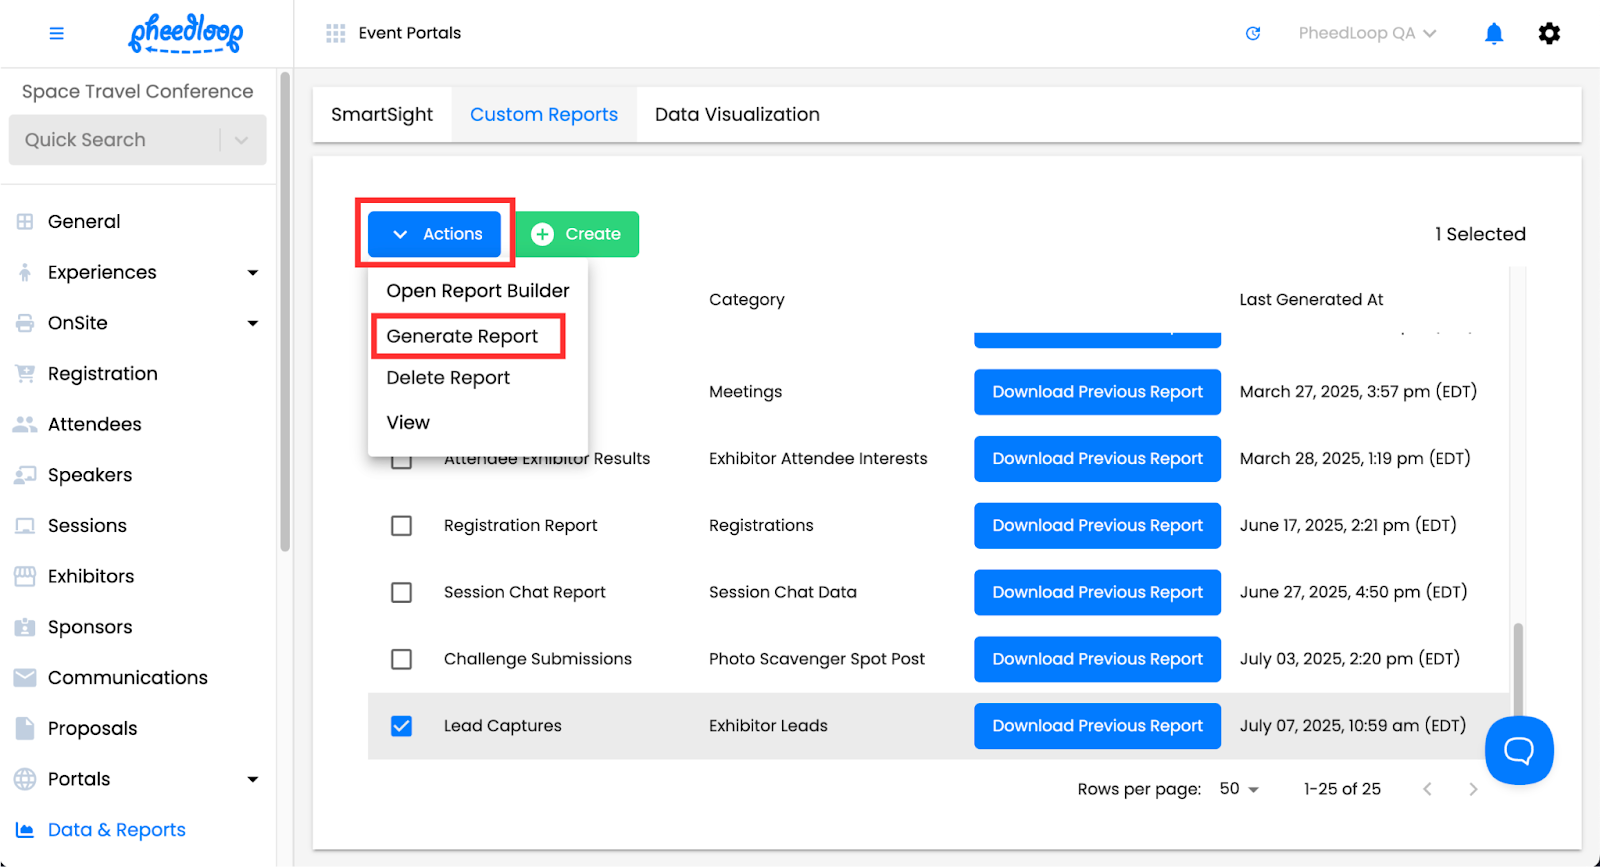Click the Speakers icon in sidebar
This screenshot has height=867, width=1600.
coord(25,475)
